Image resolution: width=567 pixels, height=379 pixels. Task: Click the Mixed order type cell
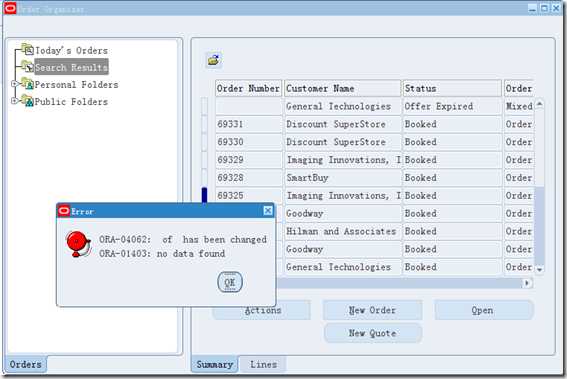click(519, 106)
